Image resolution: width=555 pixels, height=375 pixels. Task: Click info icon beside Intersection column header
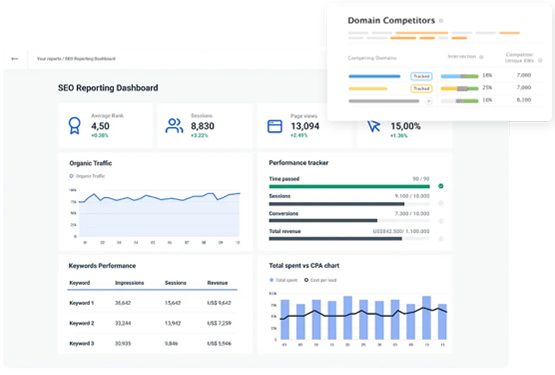[481, 57]
